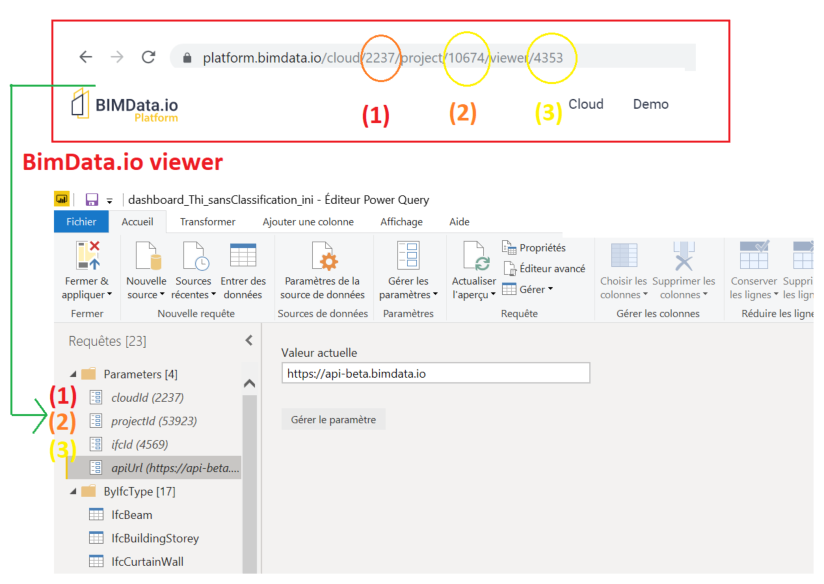Open the Fichier tab
Screen dimensions: 824x584
pyautogui.click(x=81, y=222)
